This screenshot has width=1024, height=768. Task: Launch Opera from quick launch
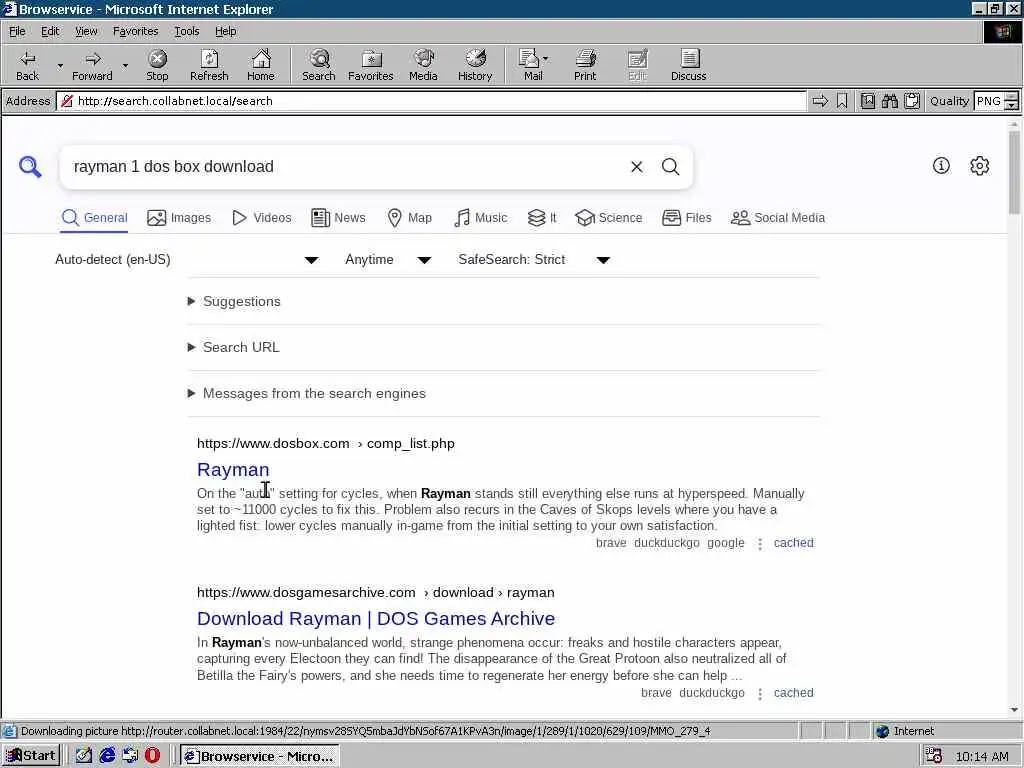pos(152,756)
